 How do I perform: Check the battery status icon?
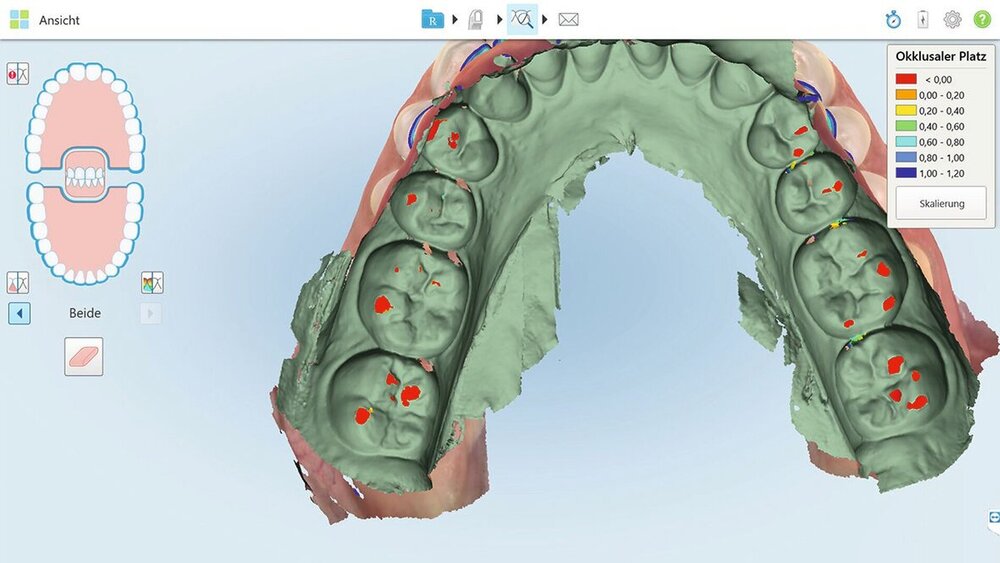pos(922,19)
